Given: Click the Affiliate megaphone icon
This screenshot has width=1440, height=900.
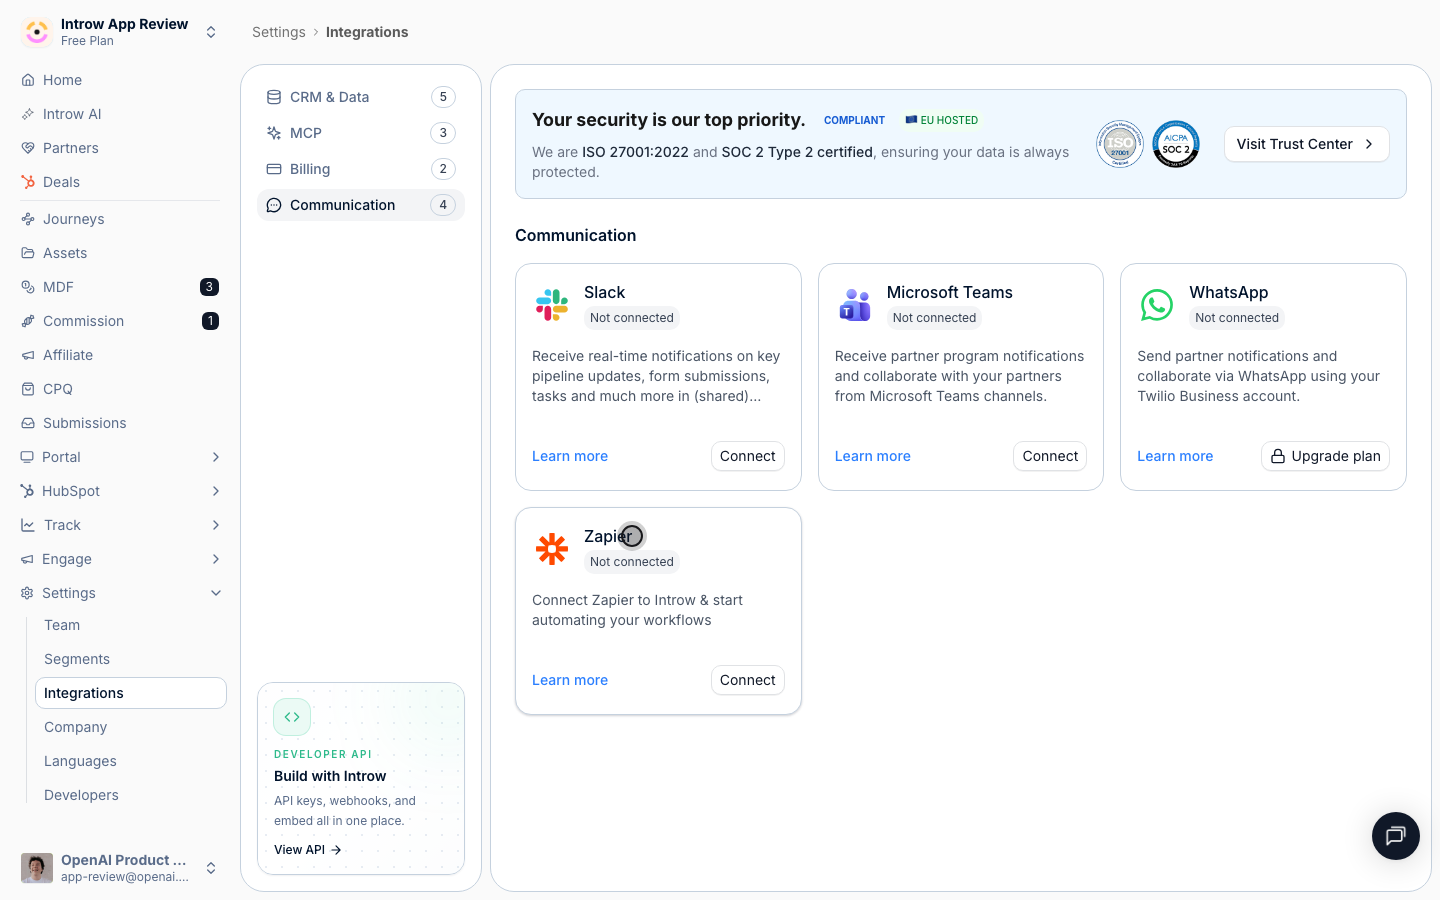Looking at the screenshot, I should 28,355.
